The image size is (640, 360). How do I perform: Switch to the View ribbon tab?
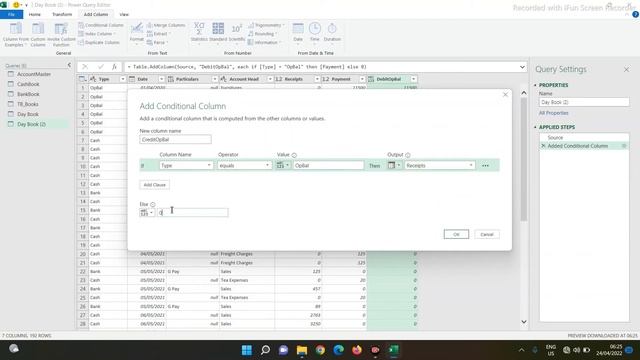point(124,14)
